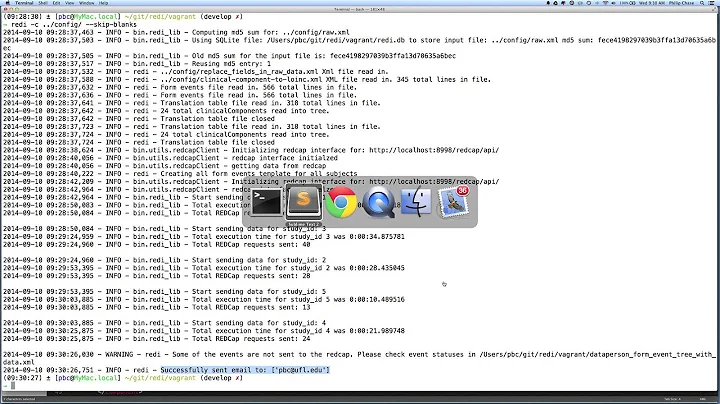Screen dimensions: 720x404
Task: Open the Help menu
Action: (103, 3)
